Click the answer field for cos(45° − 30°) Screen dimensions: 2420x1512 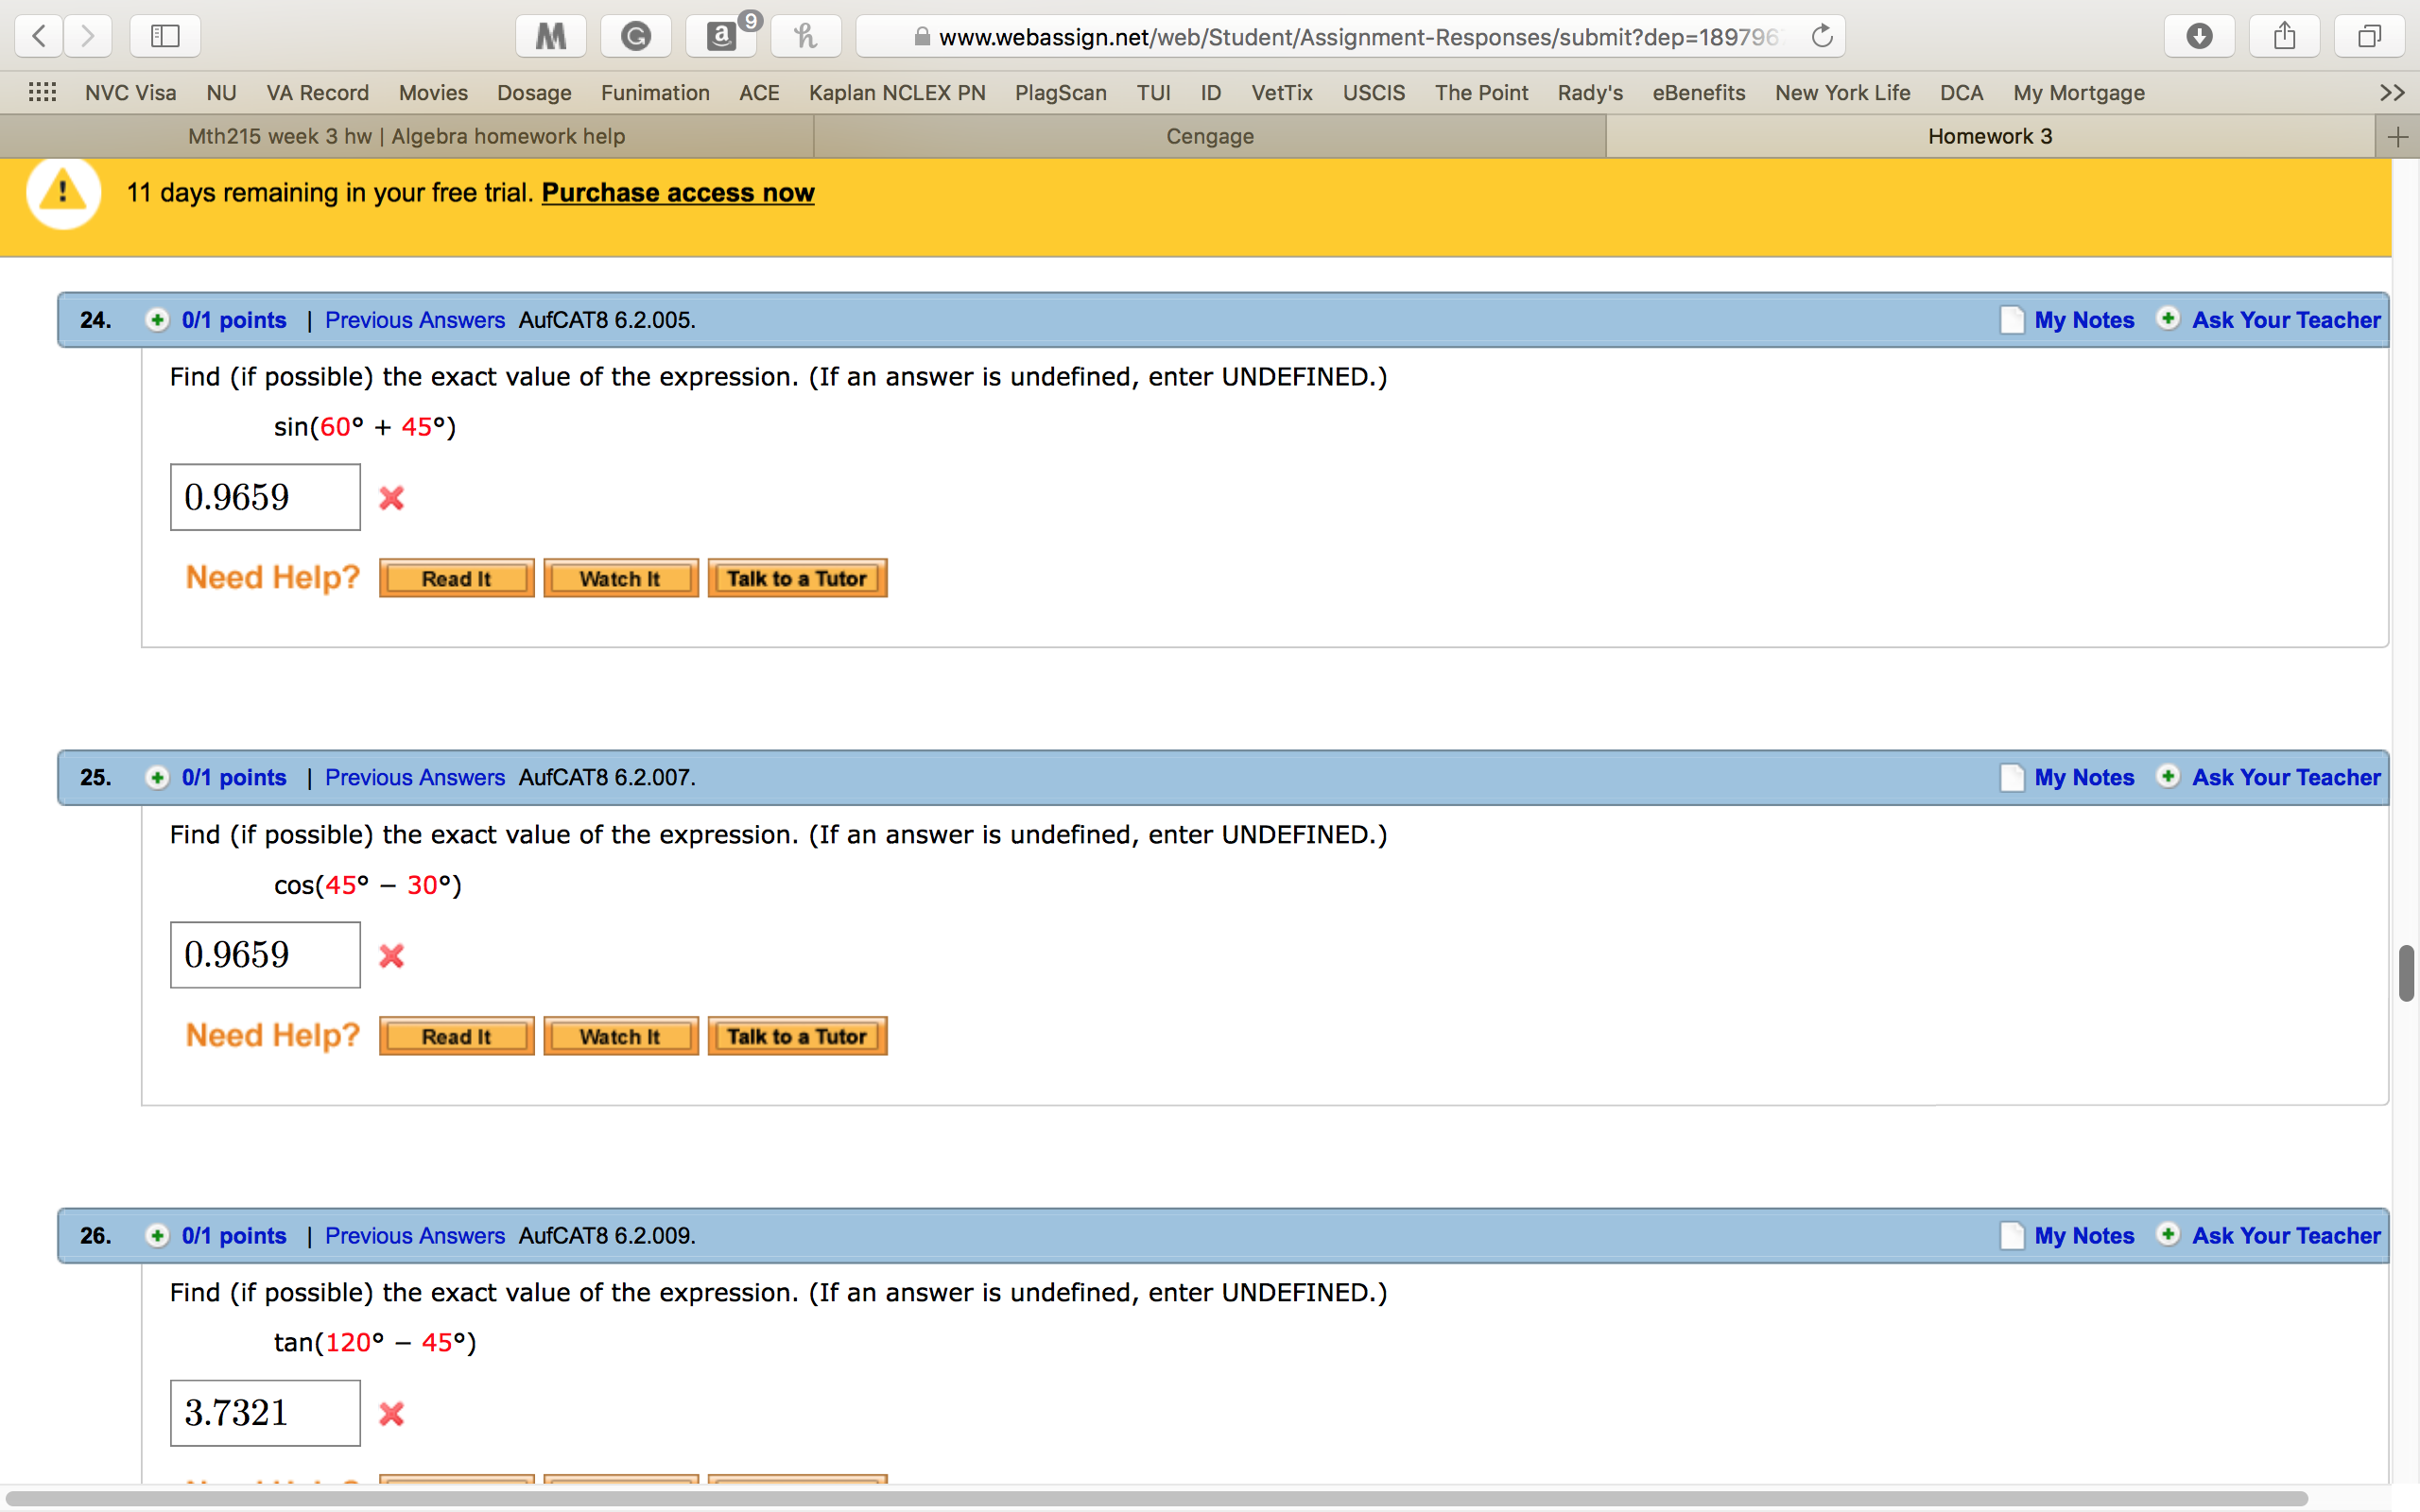pyautogui.click(x=265, y=955)
